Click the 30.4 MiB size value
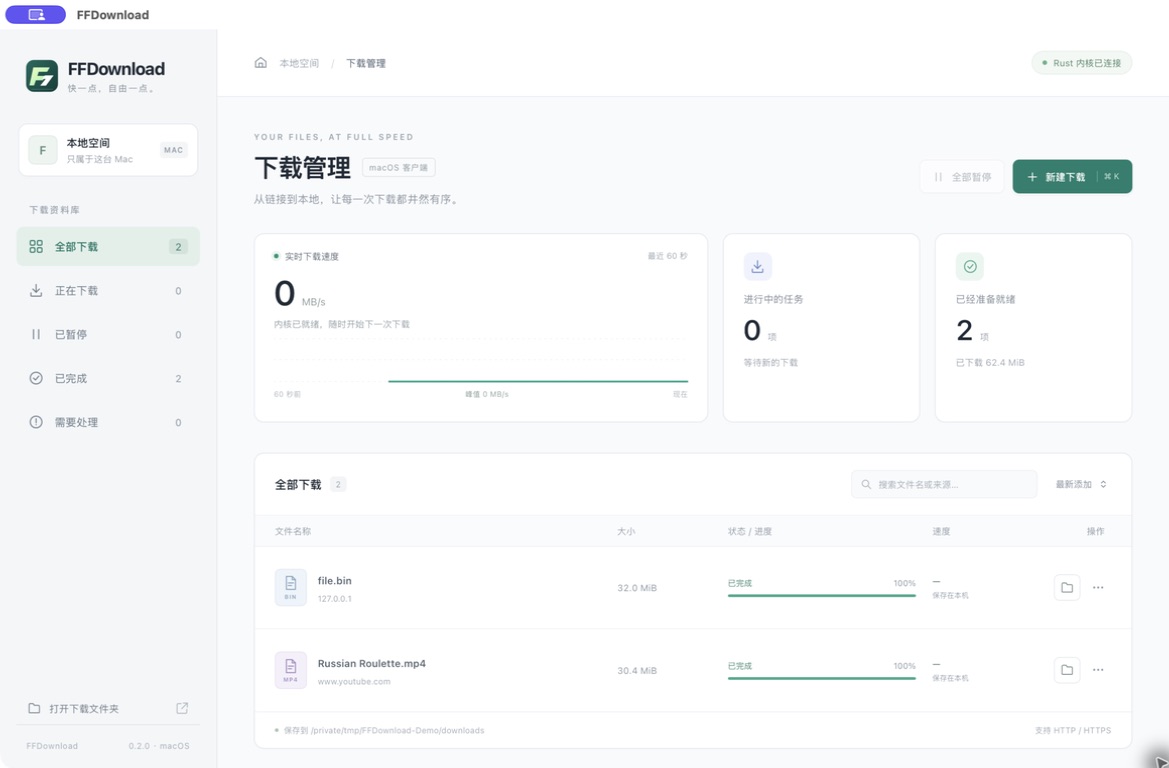The height and width of the screenshot is (768, 1169). (x=637, y=671)
